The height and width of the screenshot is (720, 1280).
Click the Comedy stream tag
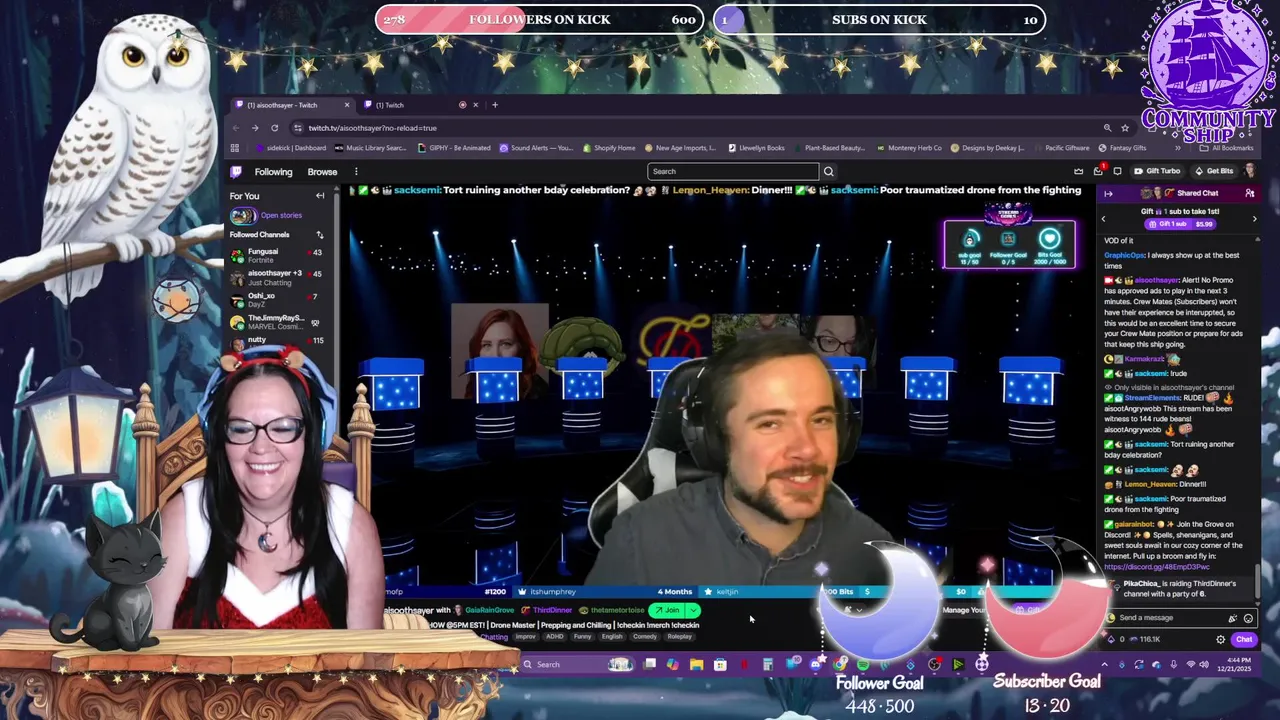[644, 636]
